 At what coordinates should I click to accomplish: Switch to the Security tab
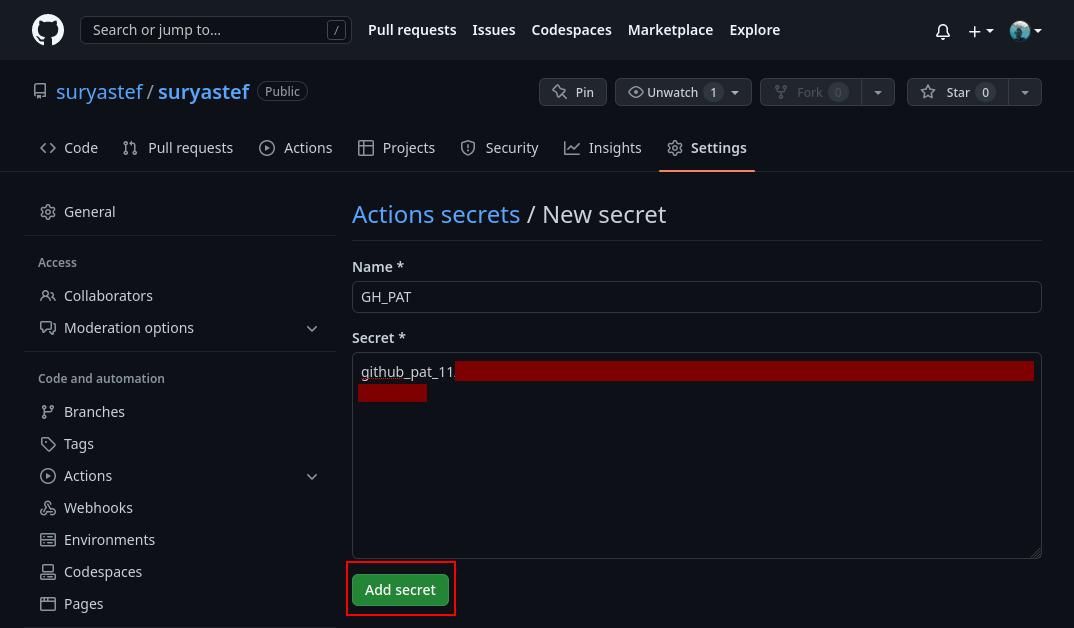pos(499,148)
